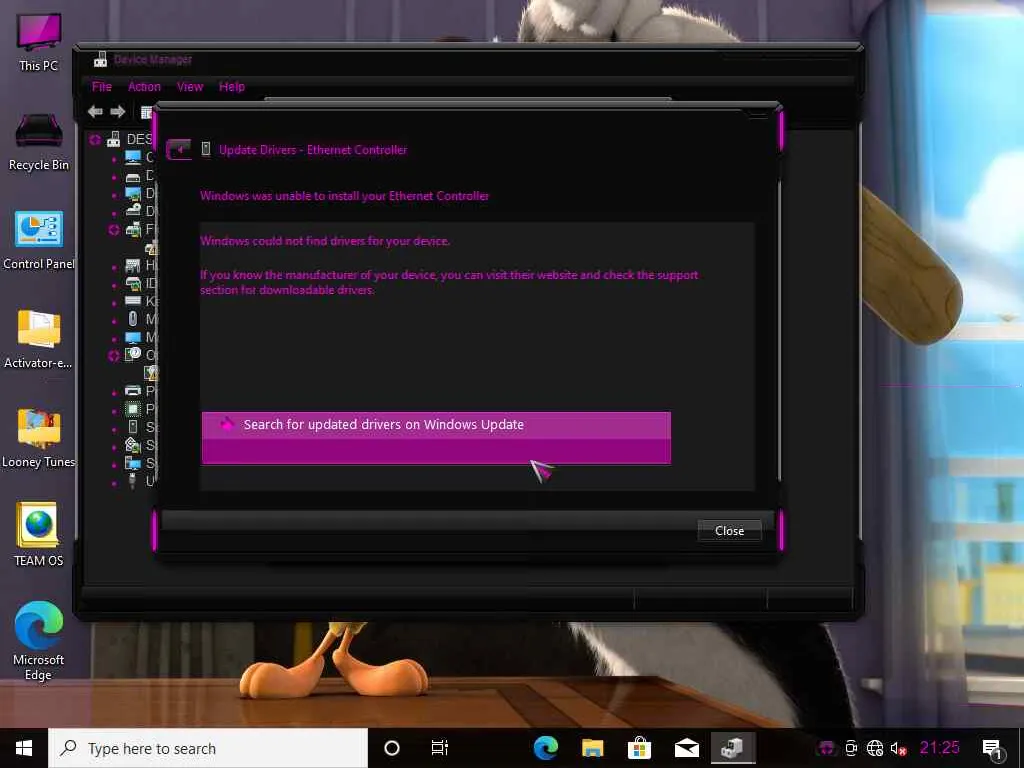1024x768 pixels.
Task: Select the Disk drives category icon
Action: [133, 176]
